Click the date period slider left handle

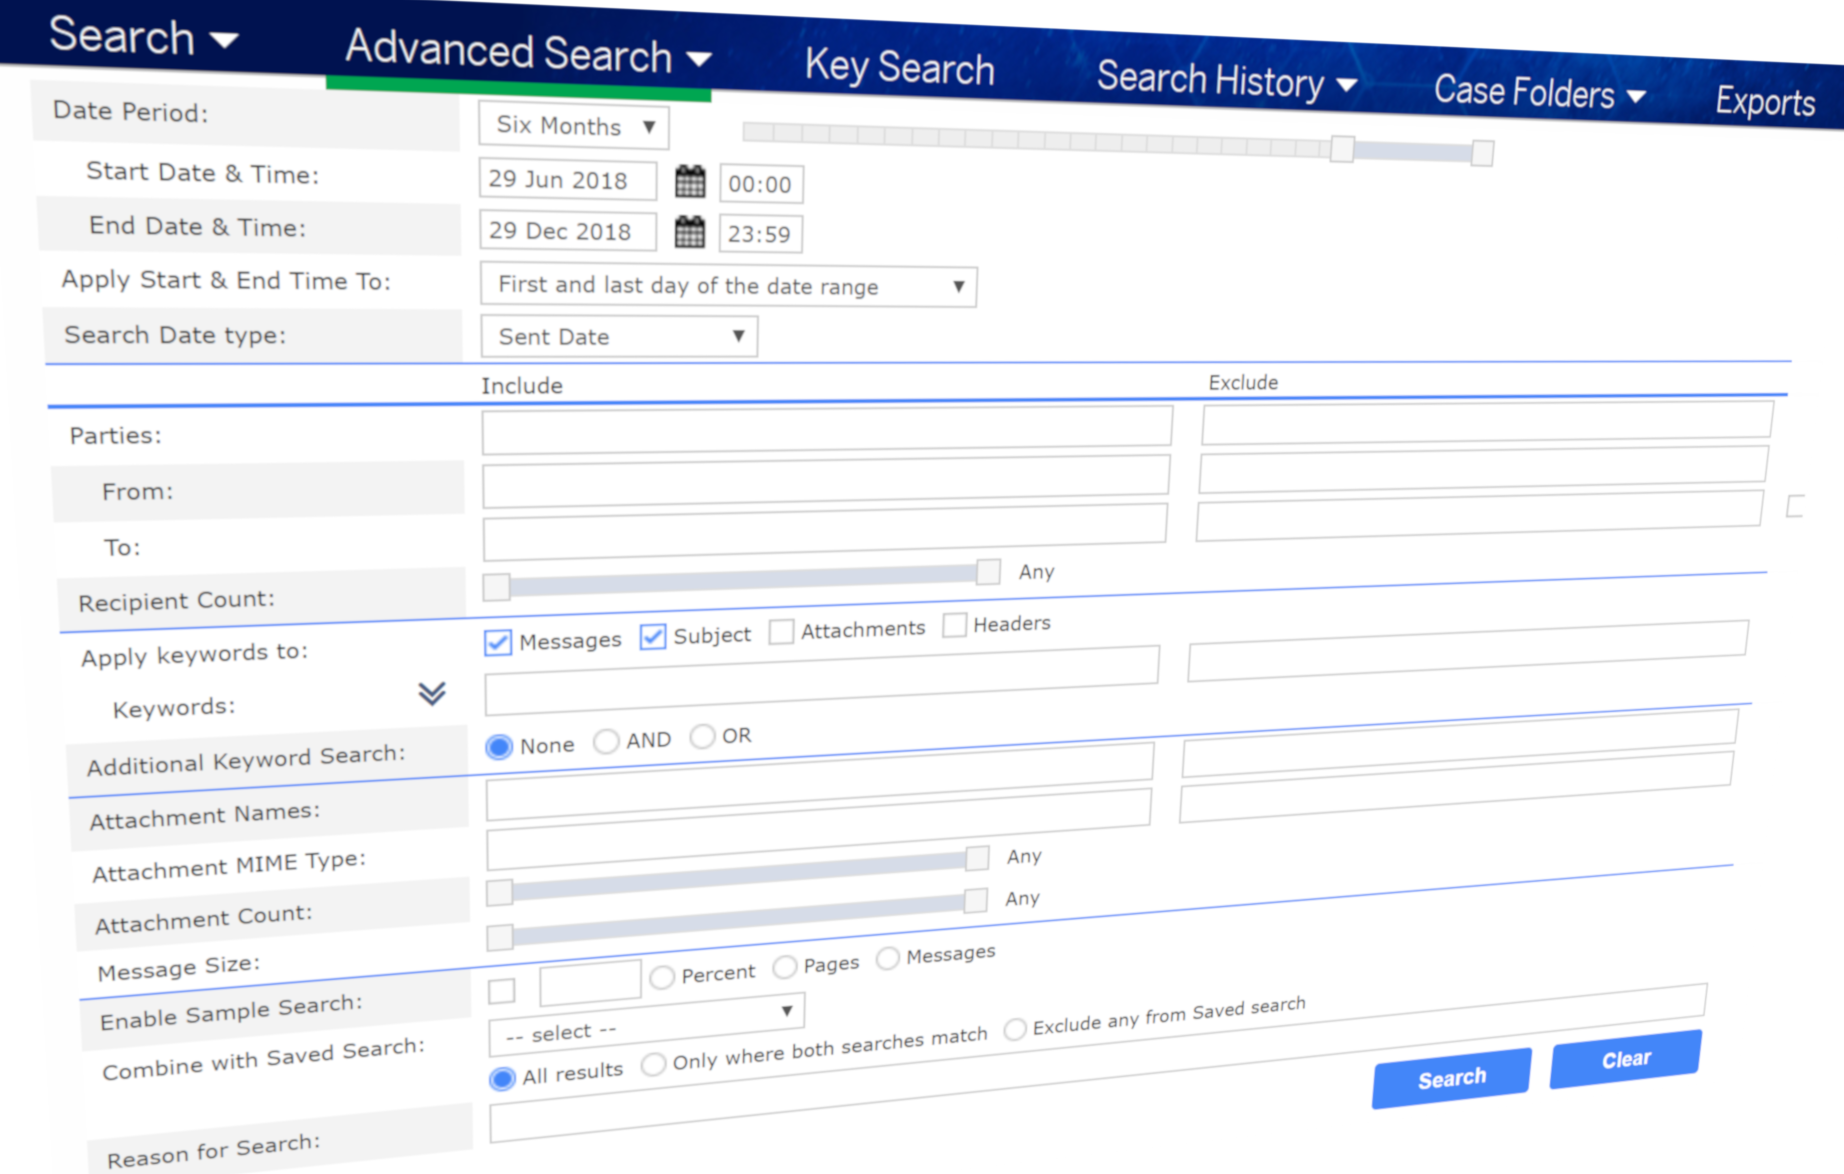(1342, 149)
